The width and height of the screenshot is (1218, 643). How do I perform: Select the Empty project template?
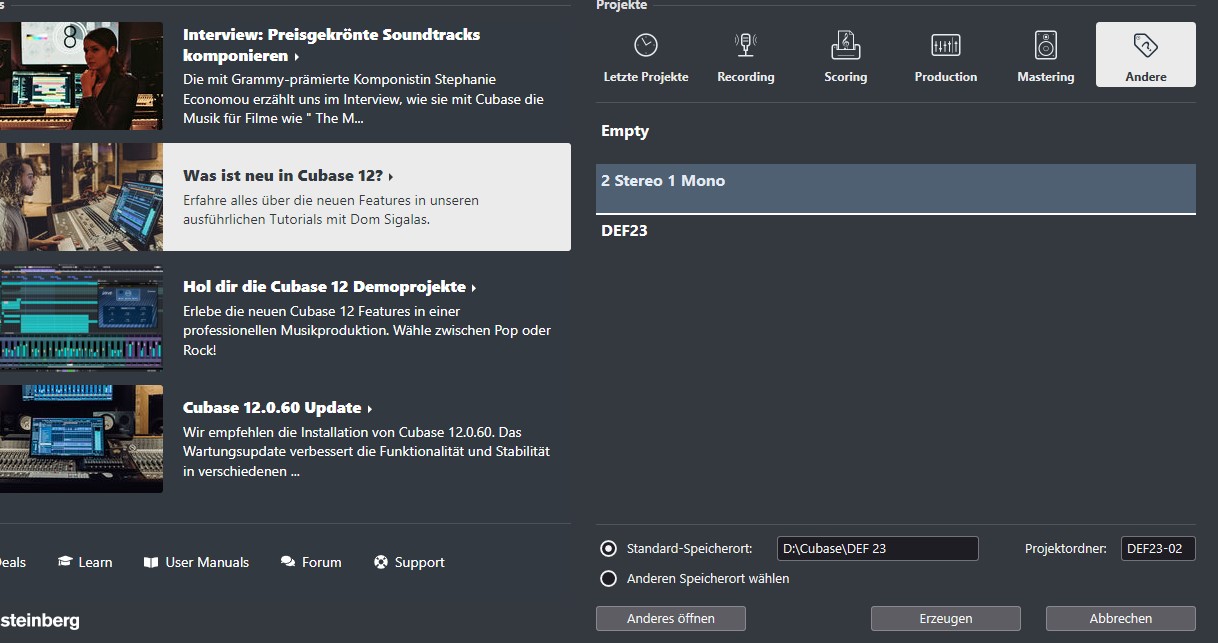click(896, 131)
